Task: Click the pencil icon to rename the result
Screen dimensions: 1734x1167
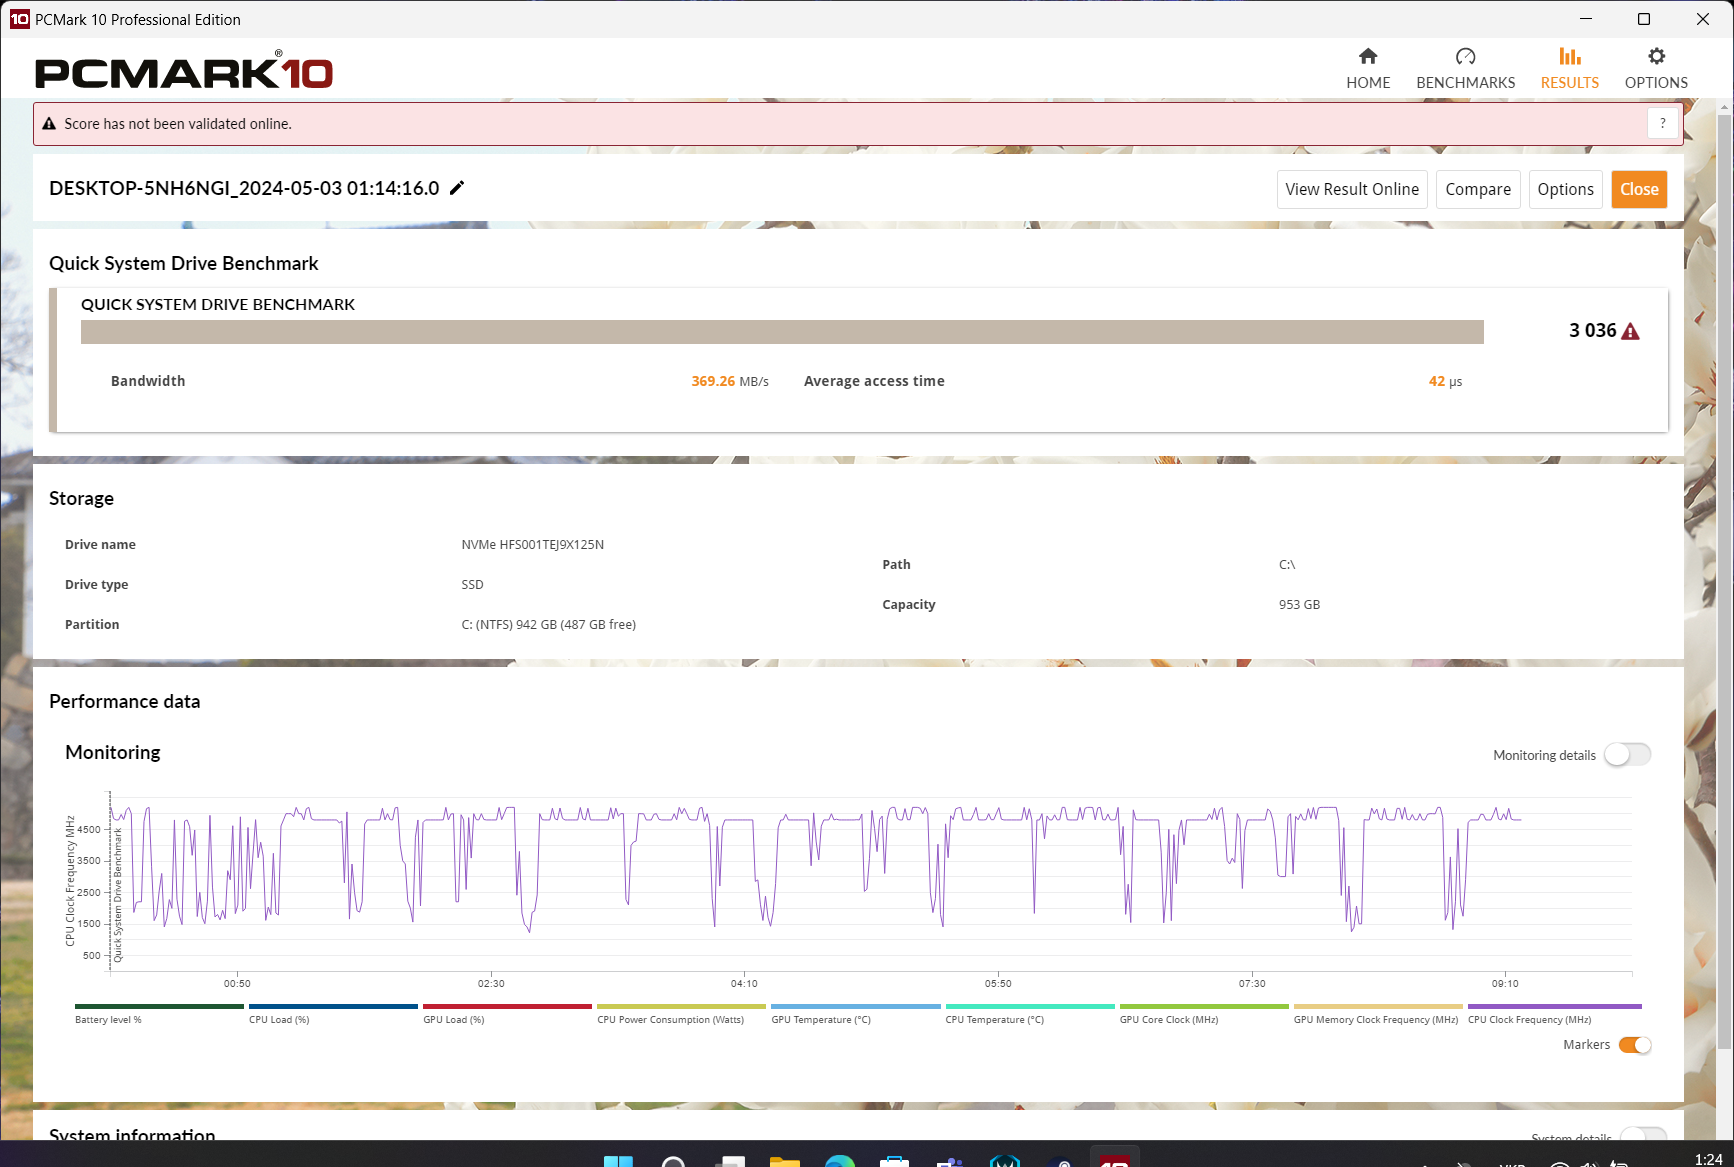Action: (457, 187)
